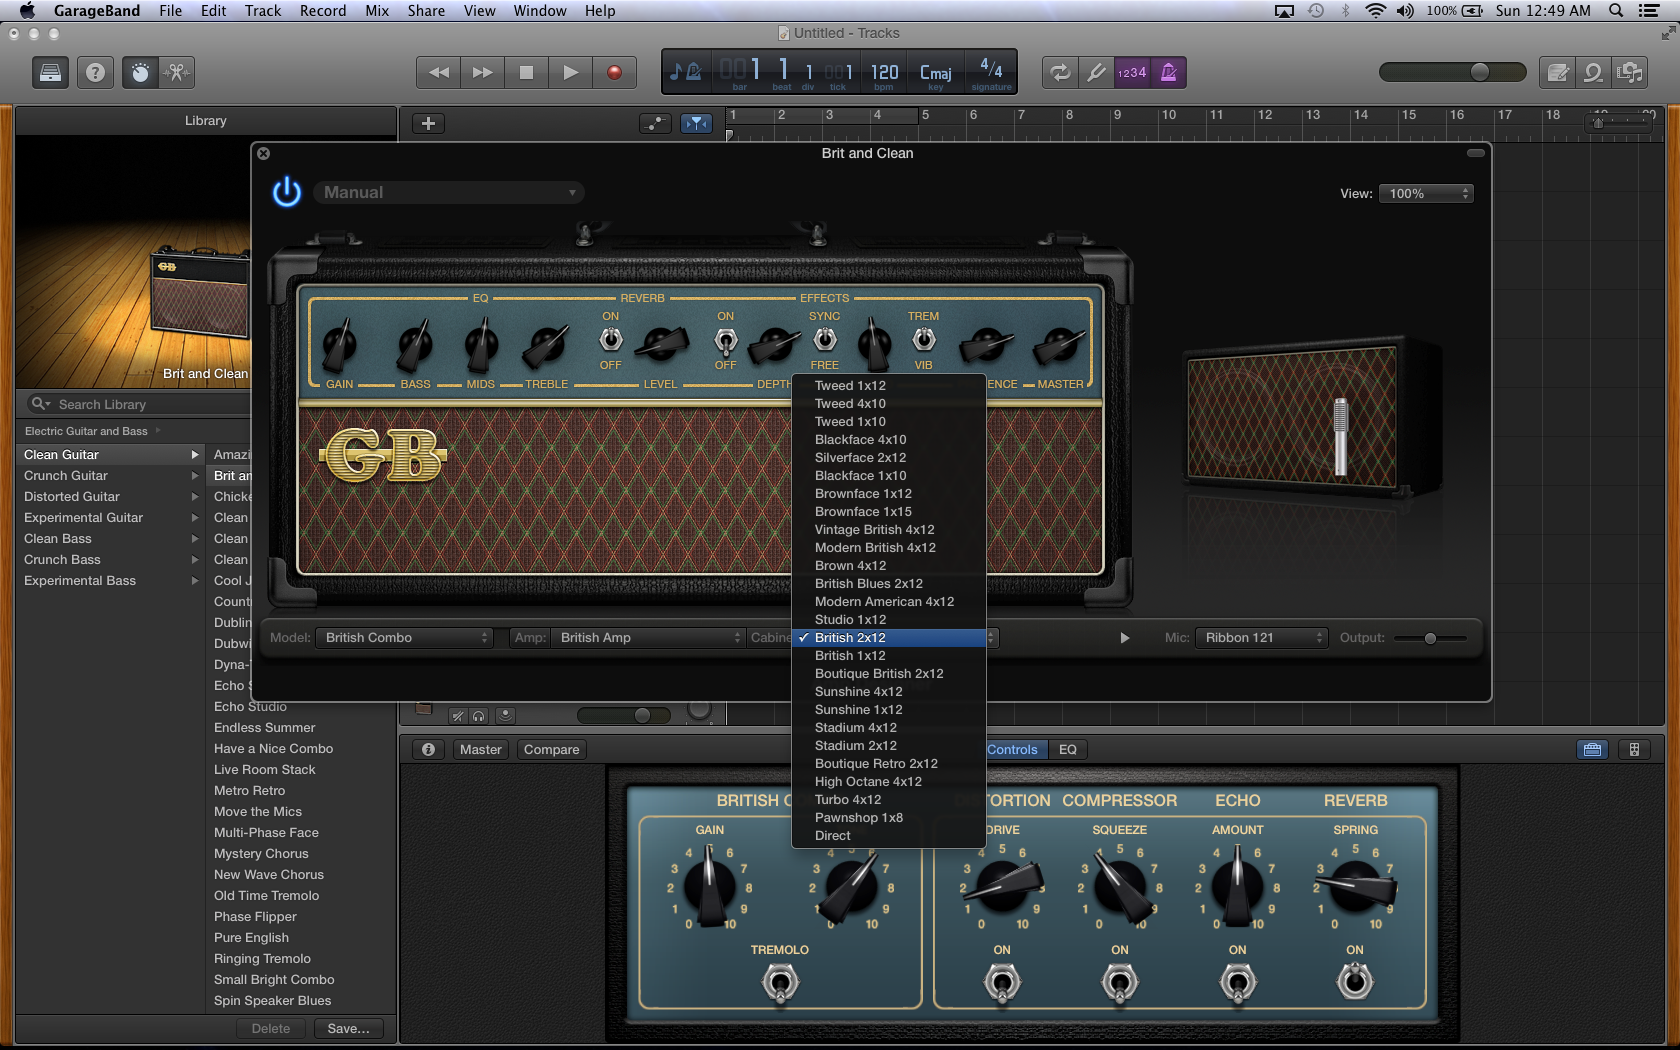This screenshot has height=1050, width=1680.
Task: Toggle the Effects ON/OFF switch on amp
Action: click(726, 342)
